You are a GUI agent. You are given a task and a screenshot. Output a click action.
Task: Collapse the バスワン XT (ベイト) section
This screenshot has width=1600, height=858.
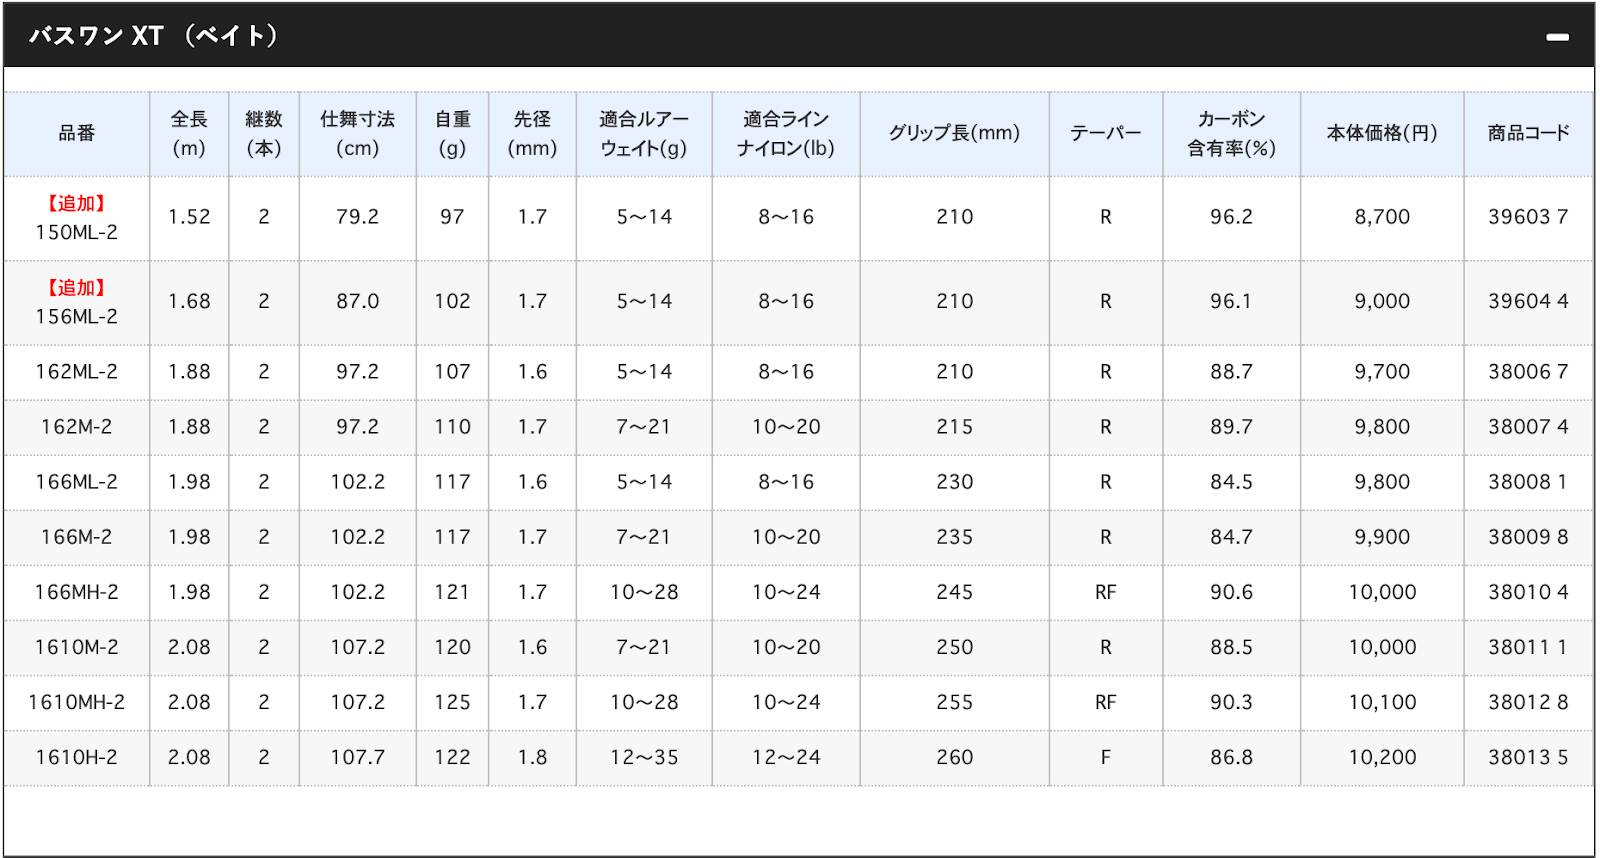(x=1556, y=37)
